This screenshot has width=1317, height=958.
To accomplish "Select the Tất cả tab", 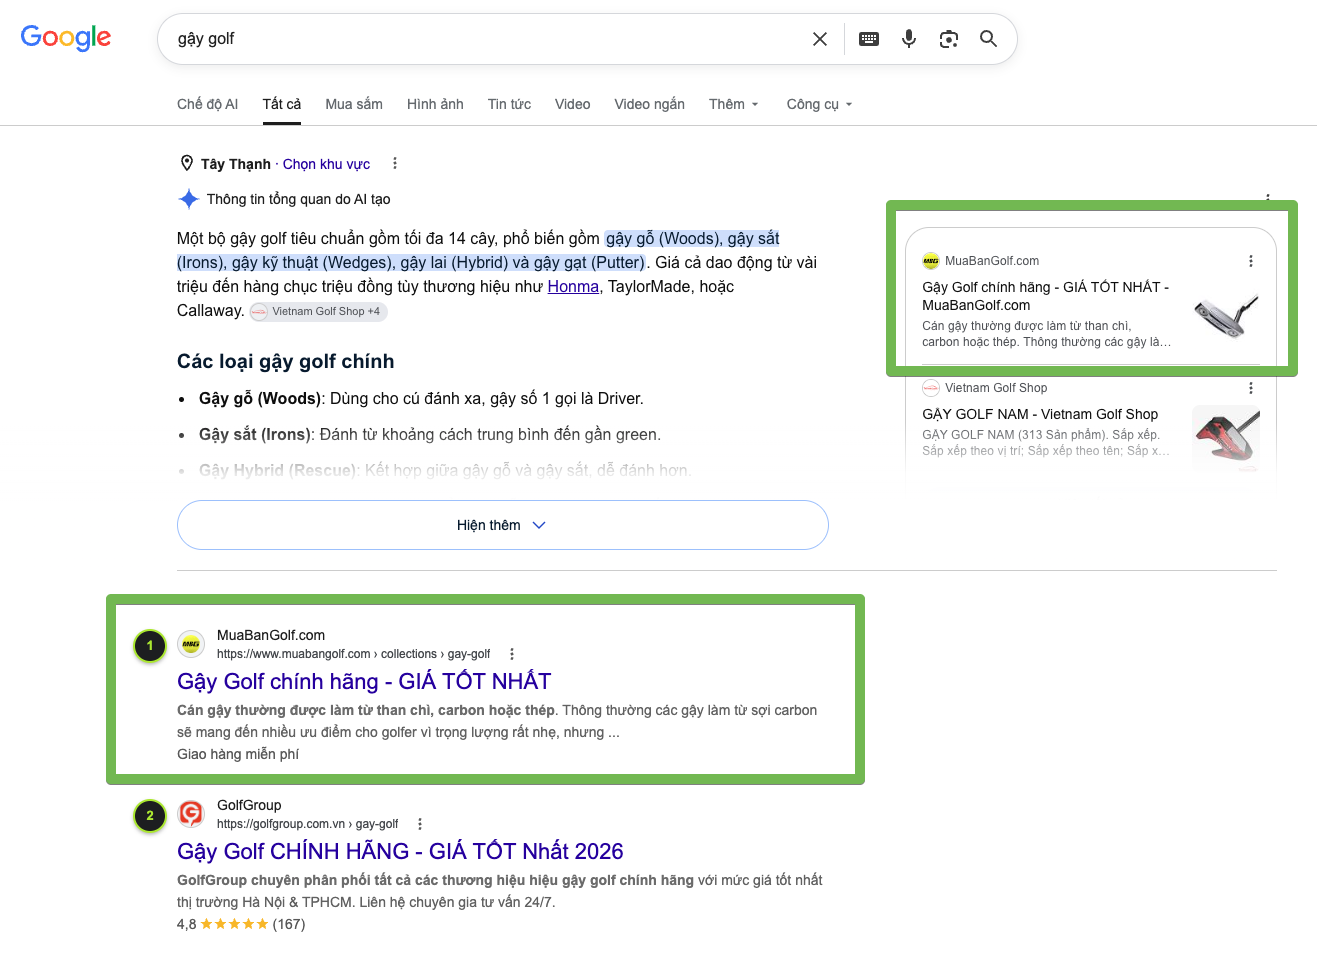I will click(282, 104).
